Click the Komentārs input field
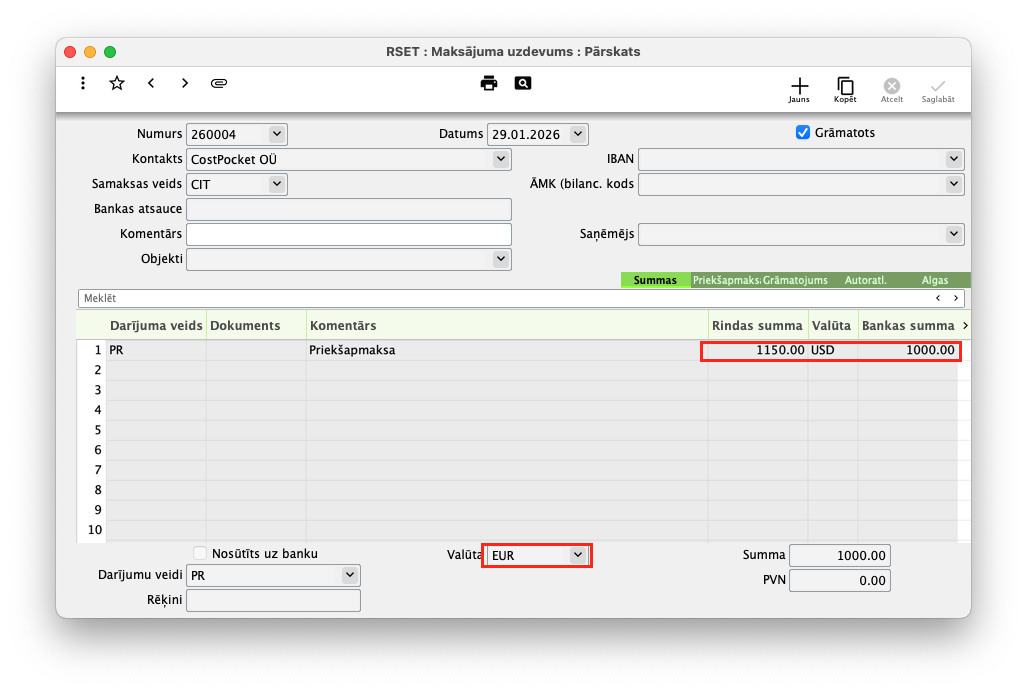This screenshot has width=1027, height=692. click(348, 234)
